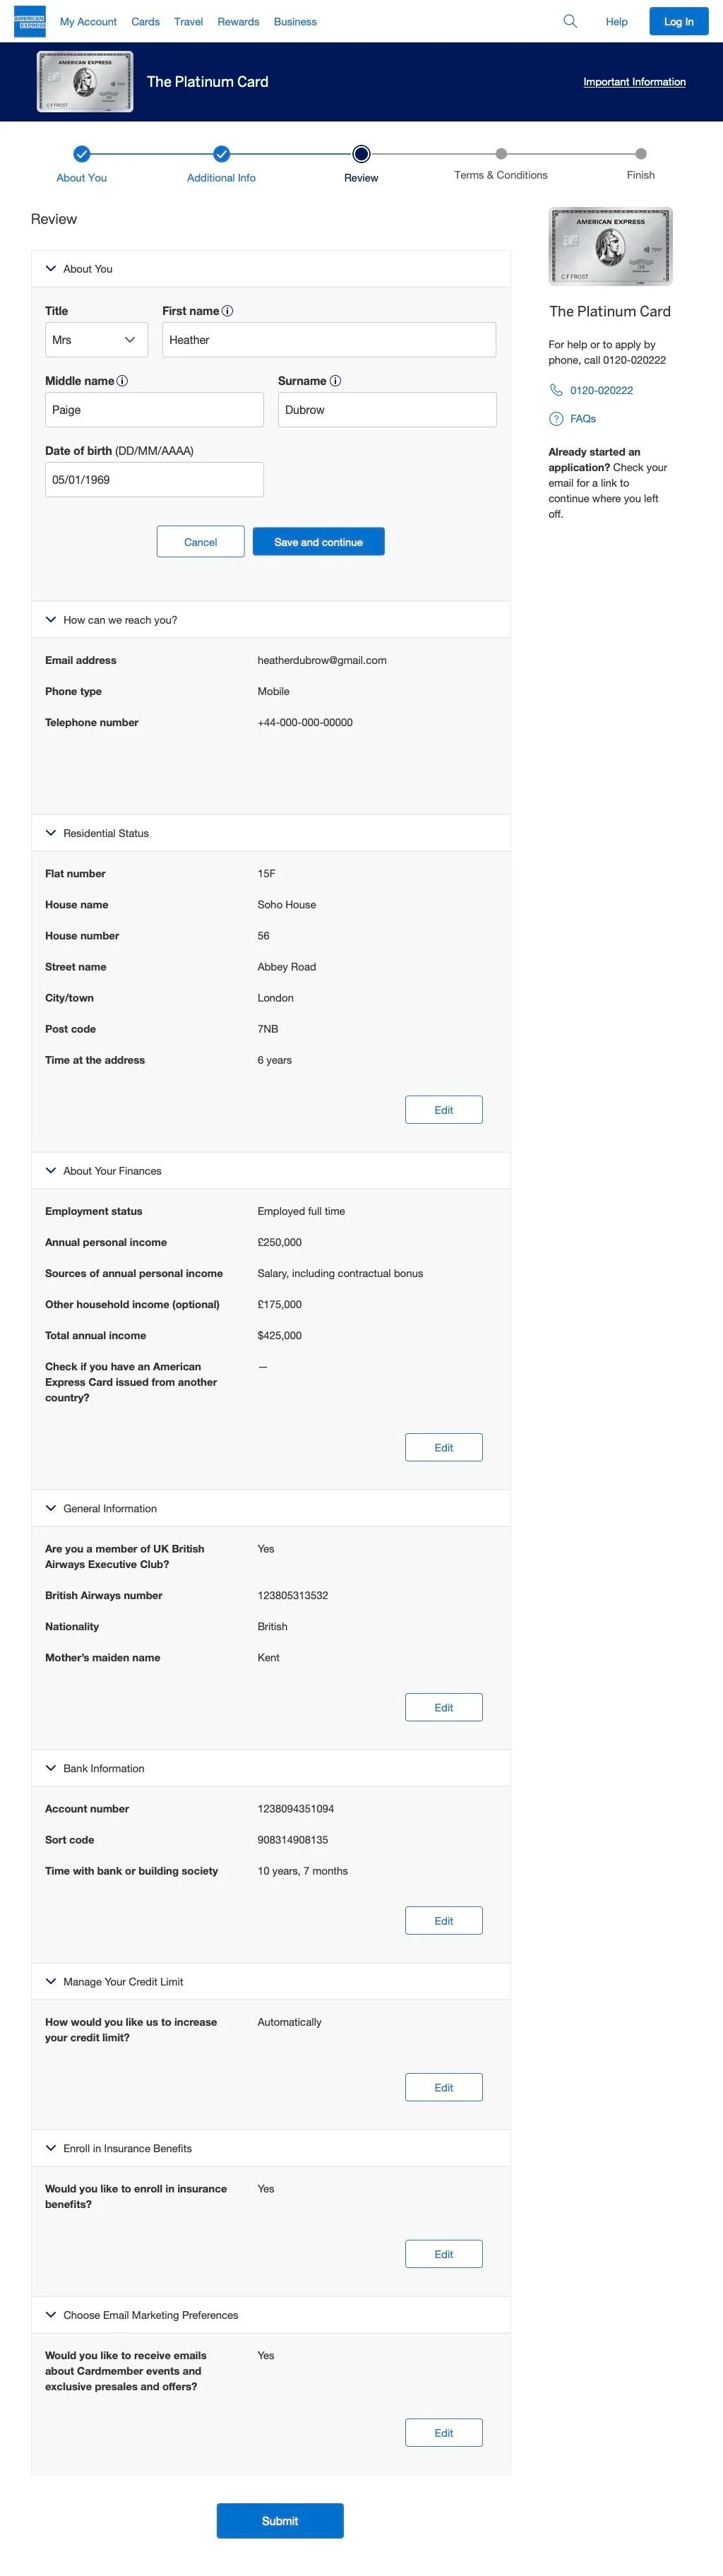Click the Middle name info icon
The height and width of the screenshot is (2576, 723).
point(122,381)
